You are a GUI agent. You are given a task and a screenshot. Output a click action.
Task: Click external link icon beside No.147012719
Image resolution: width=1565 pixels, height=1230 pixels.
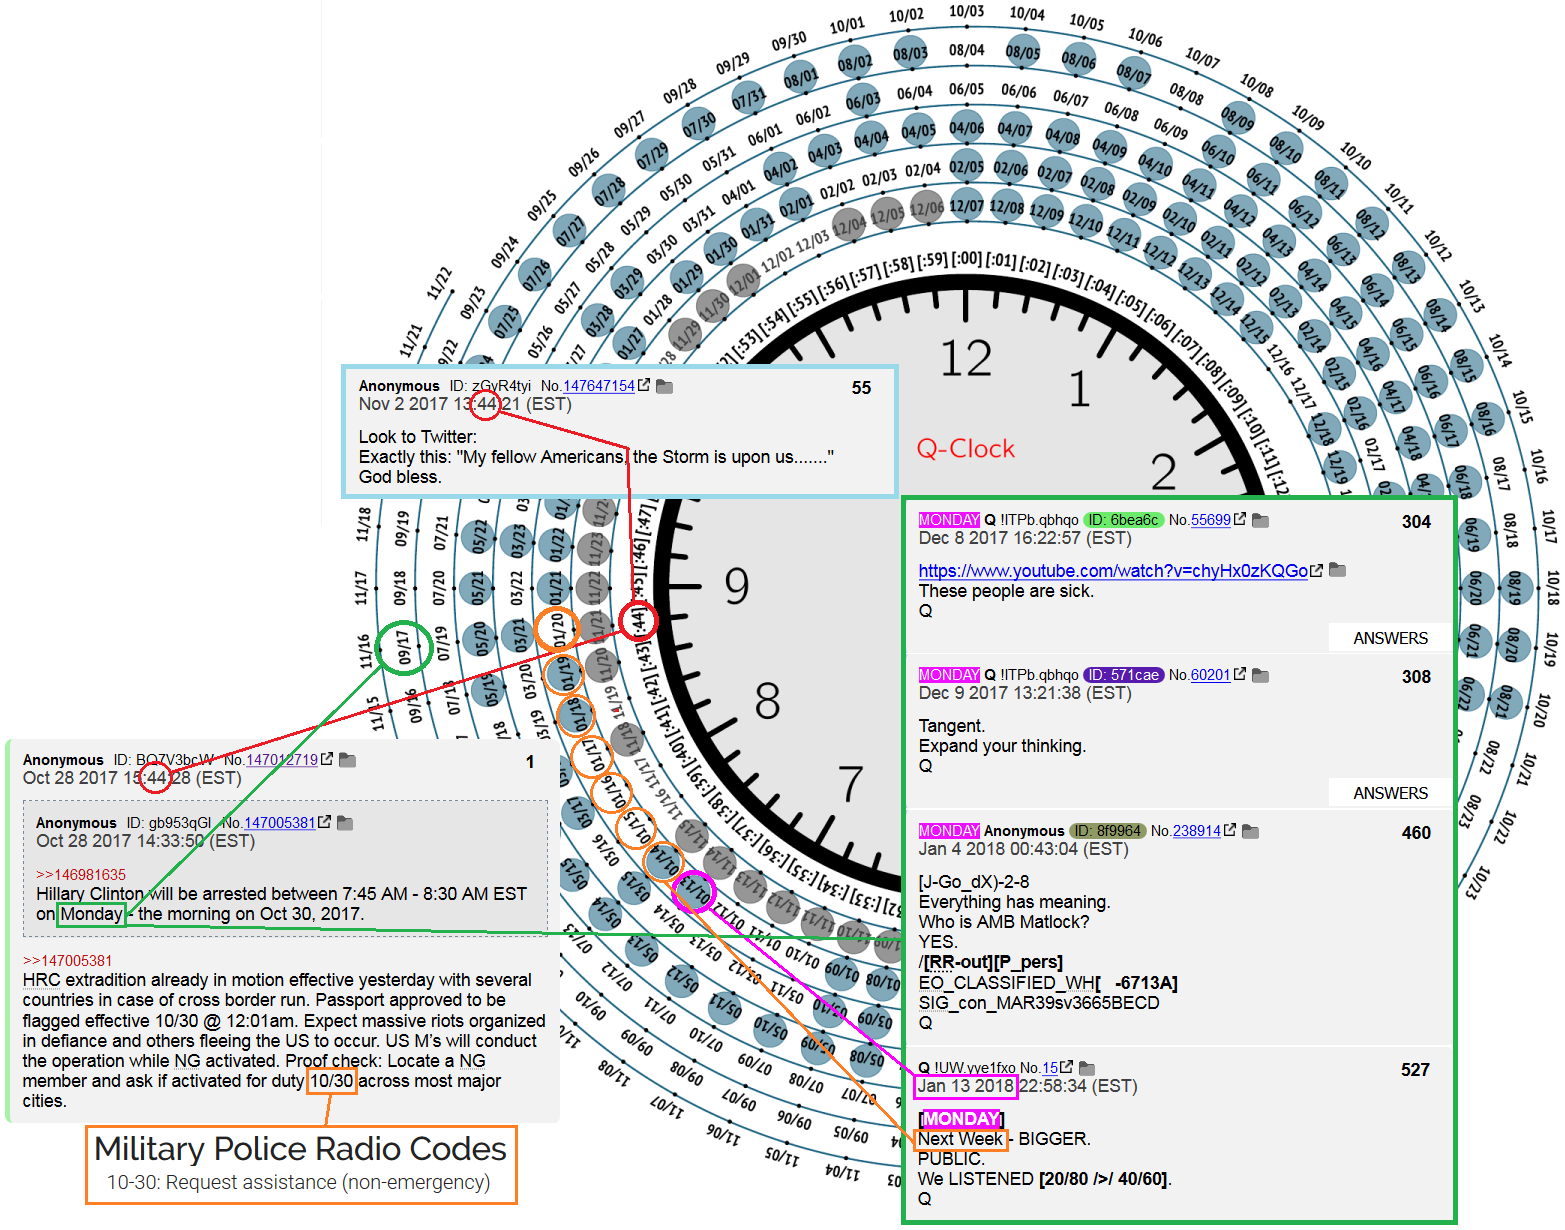[327, 759]
